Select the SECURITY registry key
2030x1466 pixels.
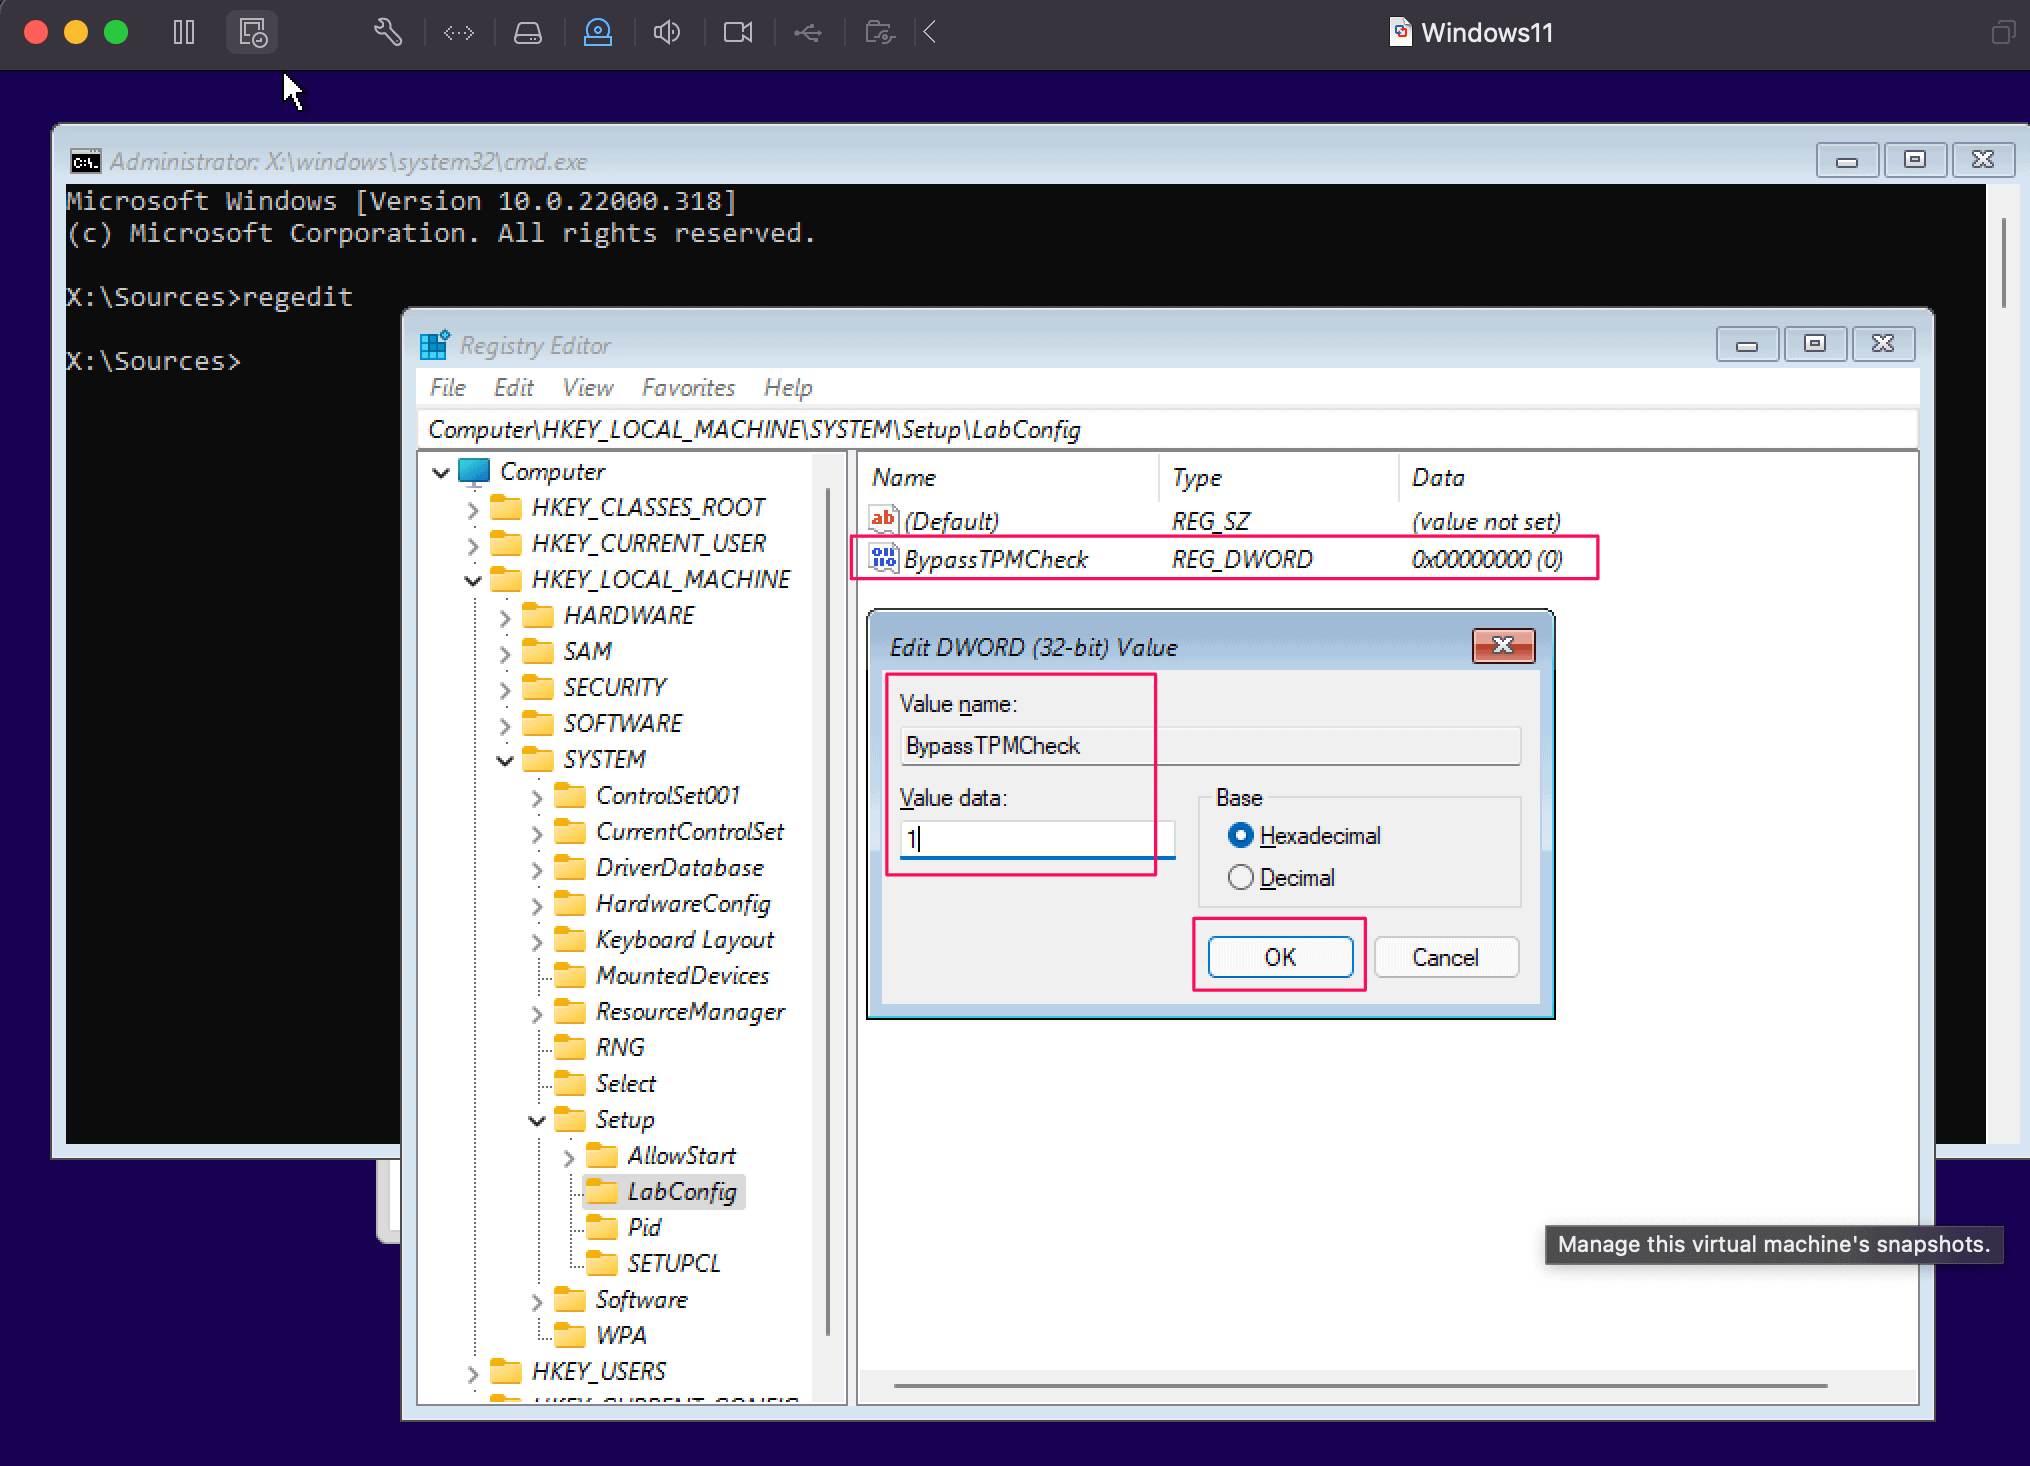click(614, 687)
